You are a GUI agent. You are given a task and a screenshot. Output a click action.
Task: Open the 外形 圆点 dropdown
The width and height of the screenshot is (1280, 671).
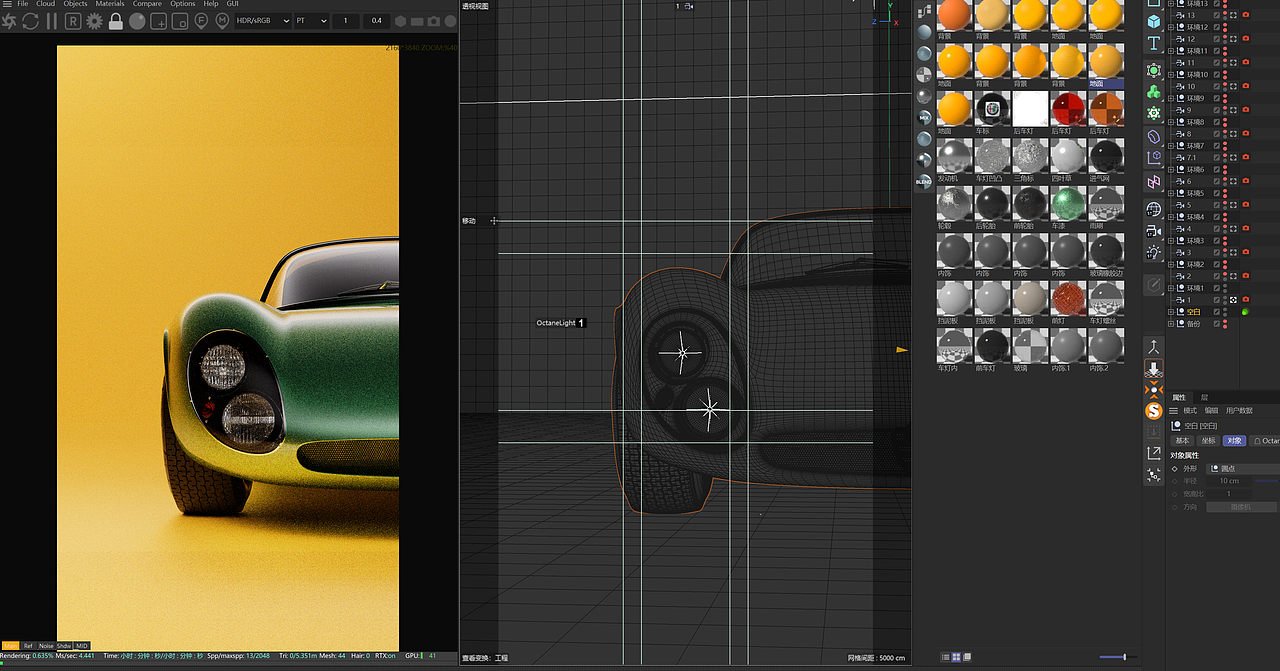tap(1244, 468)
